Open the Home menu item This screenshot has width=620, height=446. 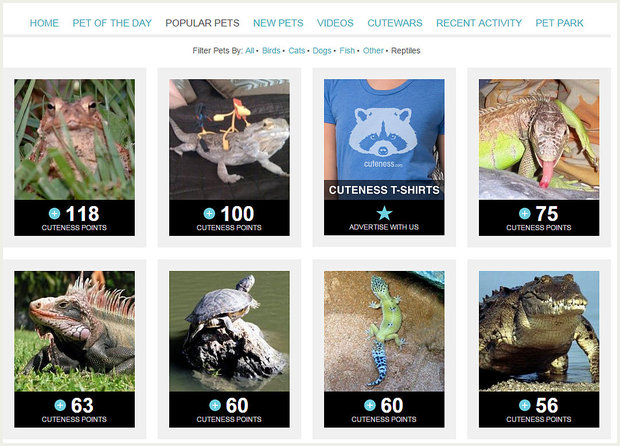click(44, 23)
